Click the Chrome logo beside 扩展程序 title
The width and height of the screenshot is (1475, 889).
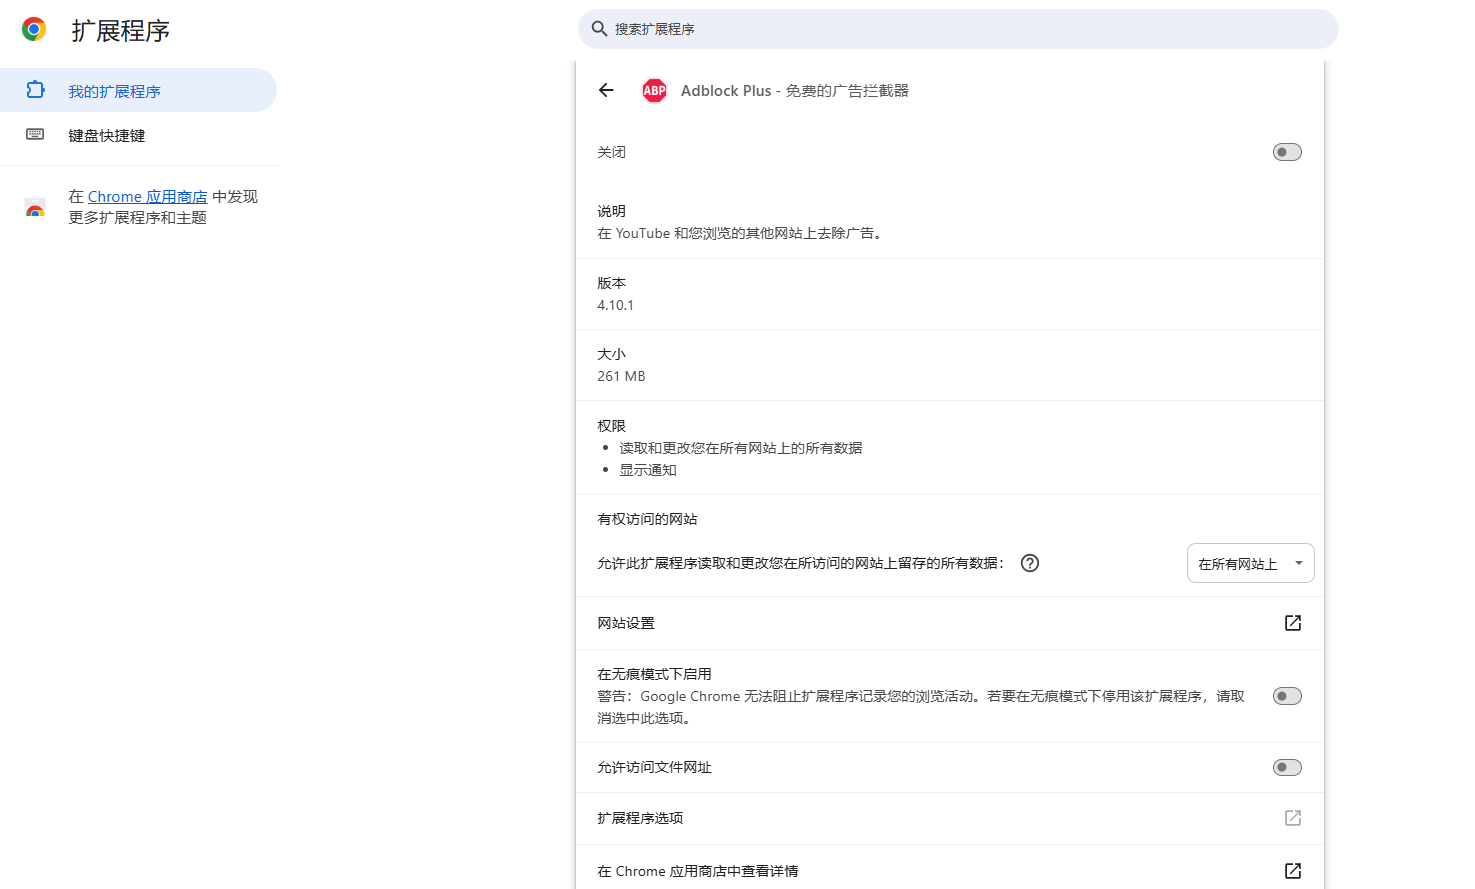[34, 30]
